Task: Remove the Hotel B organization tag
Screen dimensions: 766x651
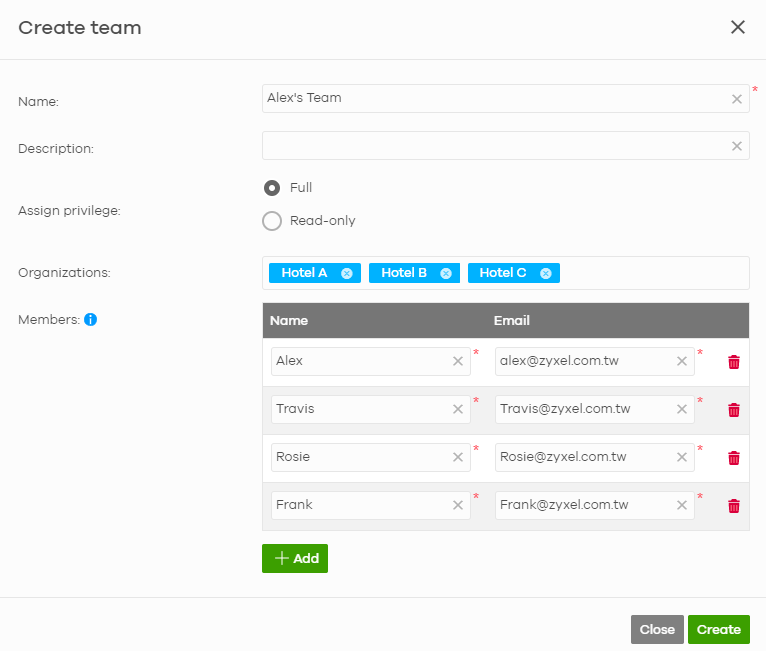Action: pyautogui.click(x=446, y=273)
